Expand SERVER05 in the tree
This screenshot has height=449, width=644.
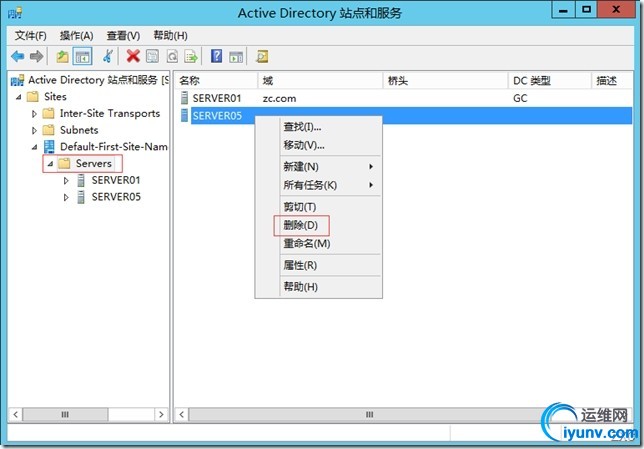pyautogui.click(x=66, y=198)
